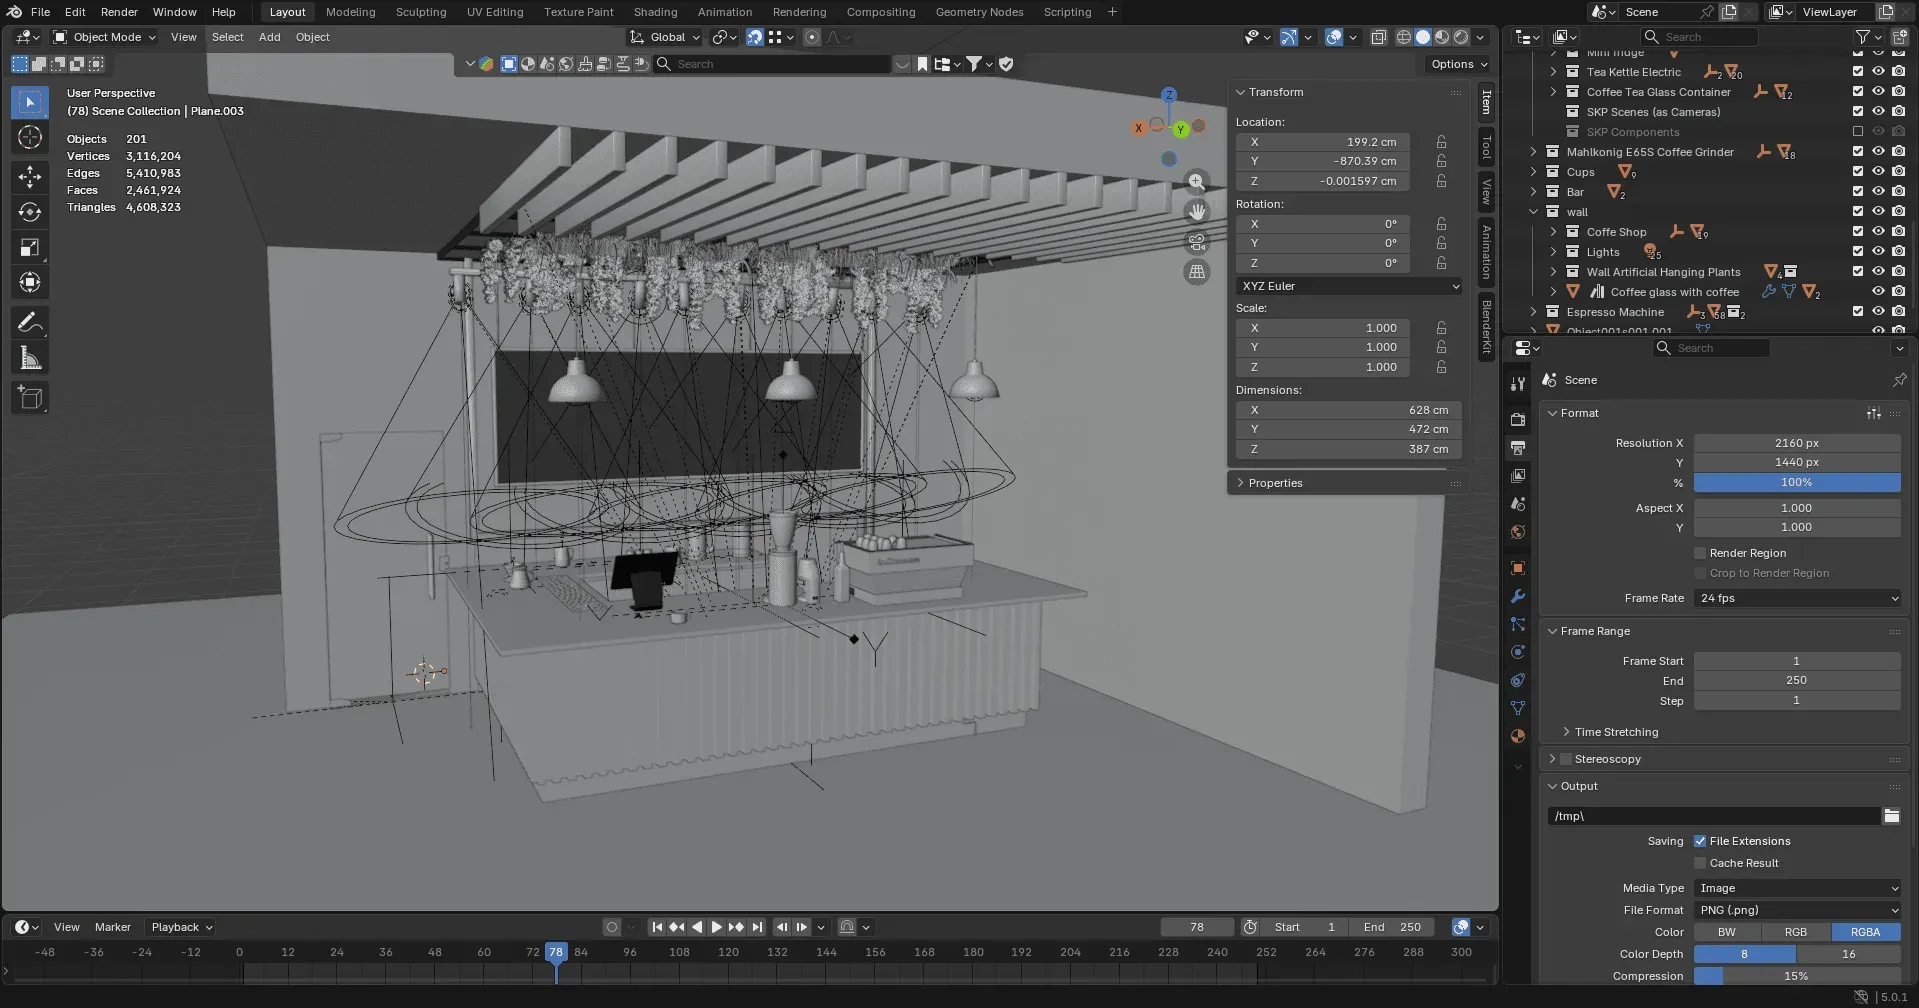This screenshot has height=1008, width=1919.
Task: Switch to the Shading workspace tab
Action: [655, 12]
